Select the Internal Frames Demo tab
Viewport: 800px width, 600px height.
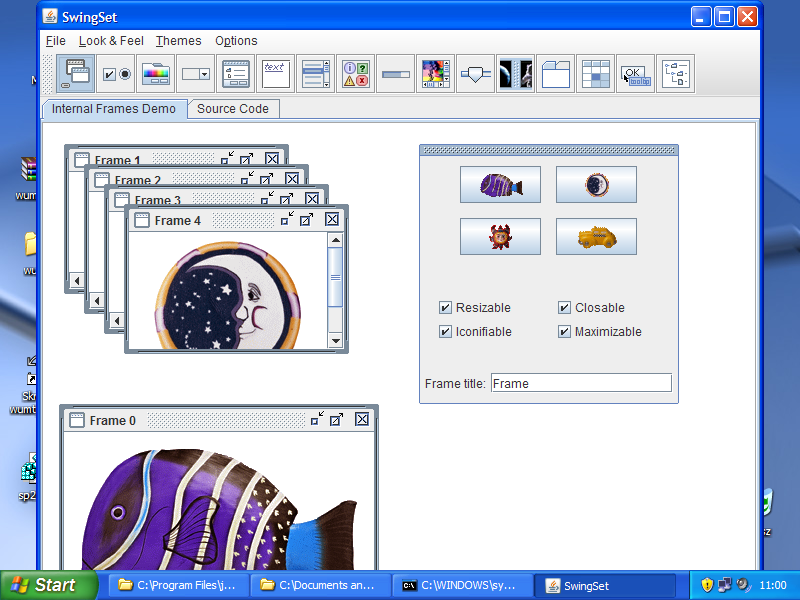(x=114, y=109)
